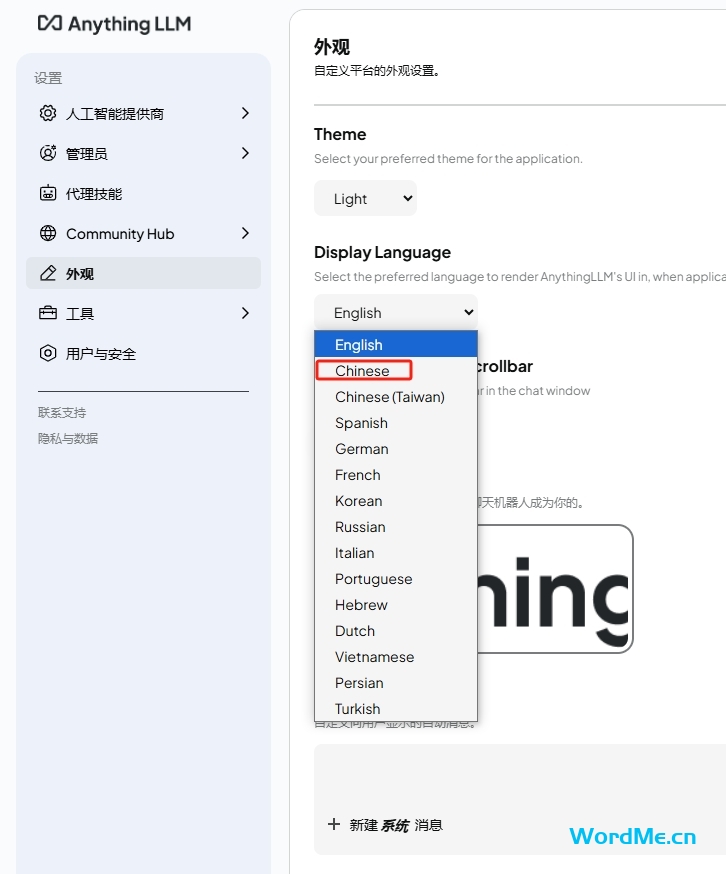Collapse the Display Language dropdown showing English
Viewport: 726px width, 874px height.
click(x=396, y=313)
